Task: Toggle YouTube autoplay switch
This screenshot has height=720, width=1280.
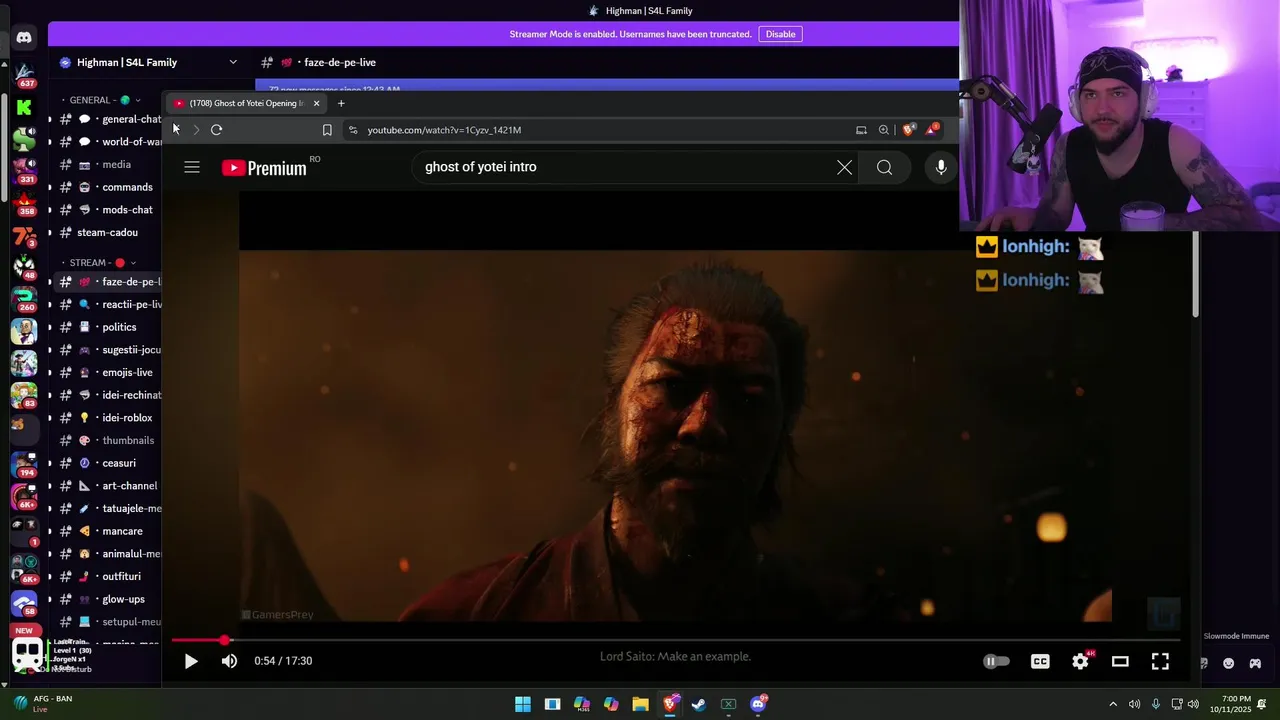Action: [996, 661]
